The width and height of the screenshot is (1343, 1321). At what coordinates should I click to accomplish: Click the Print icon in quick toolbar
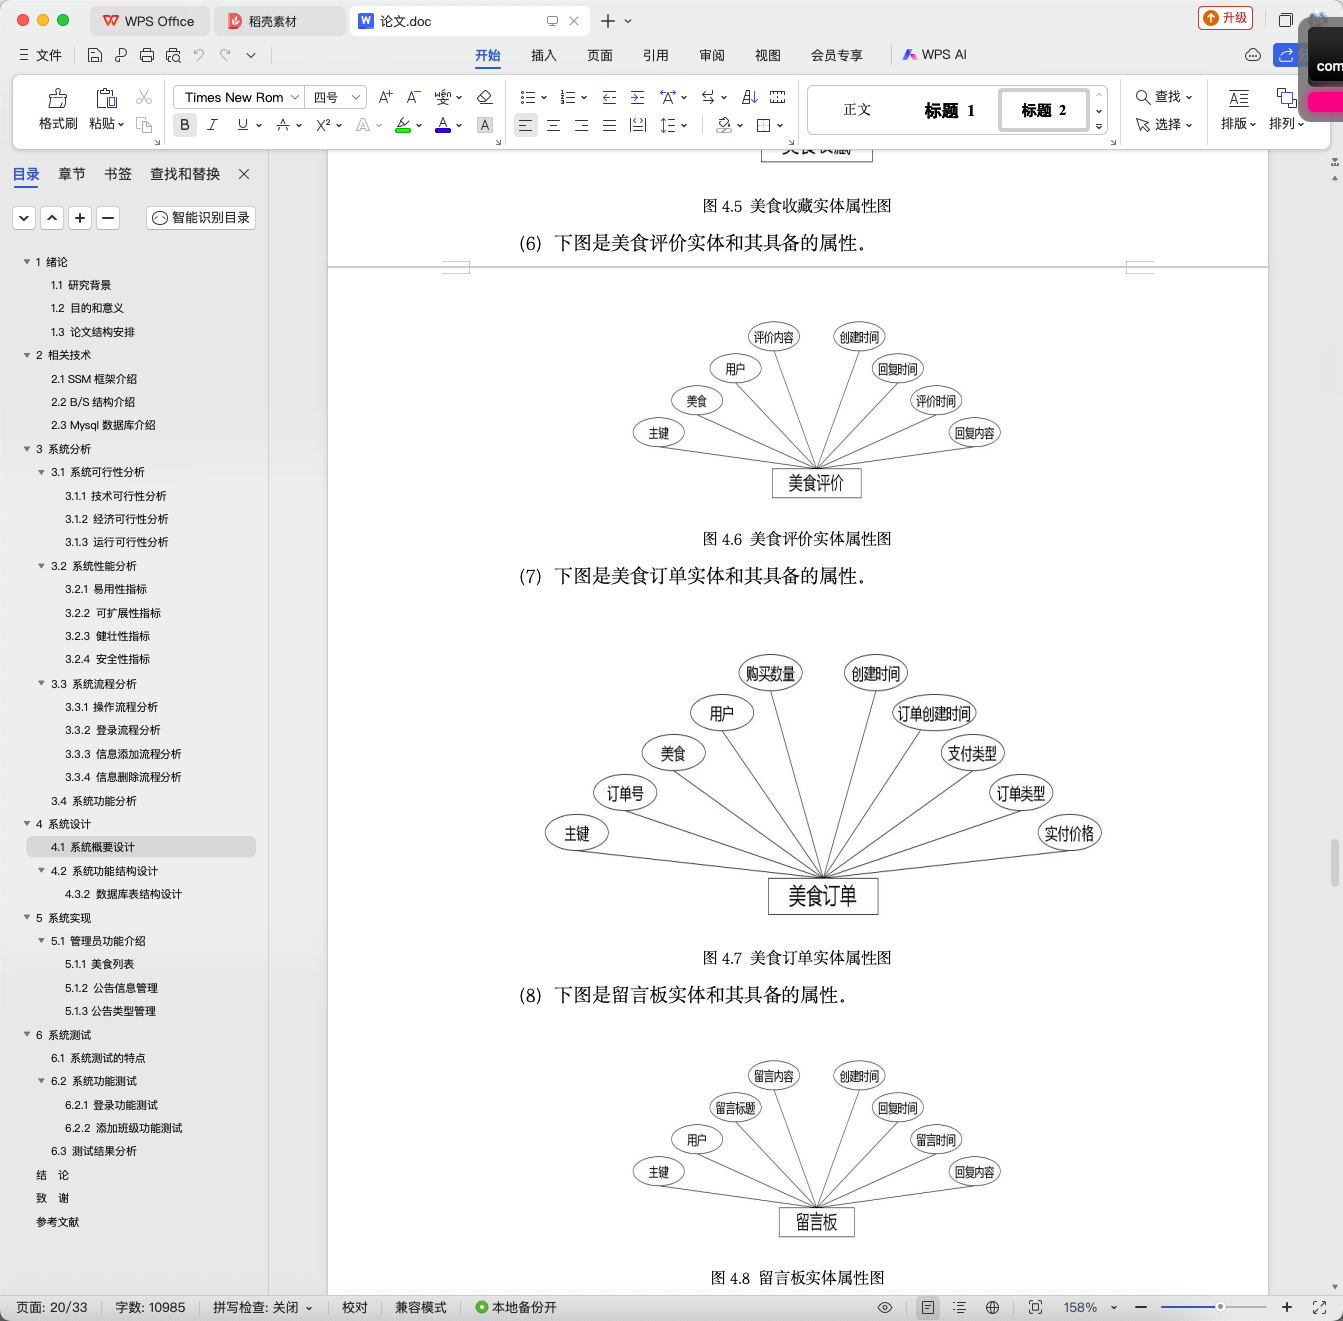(147, 55)
